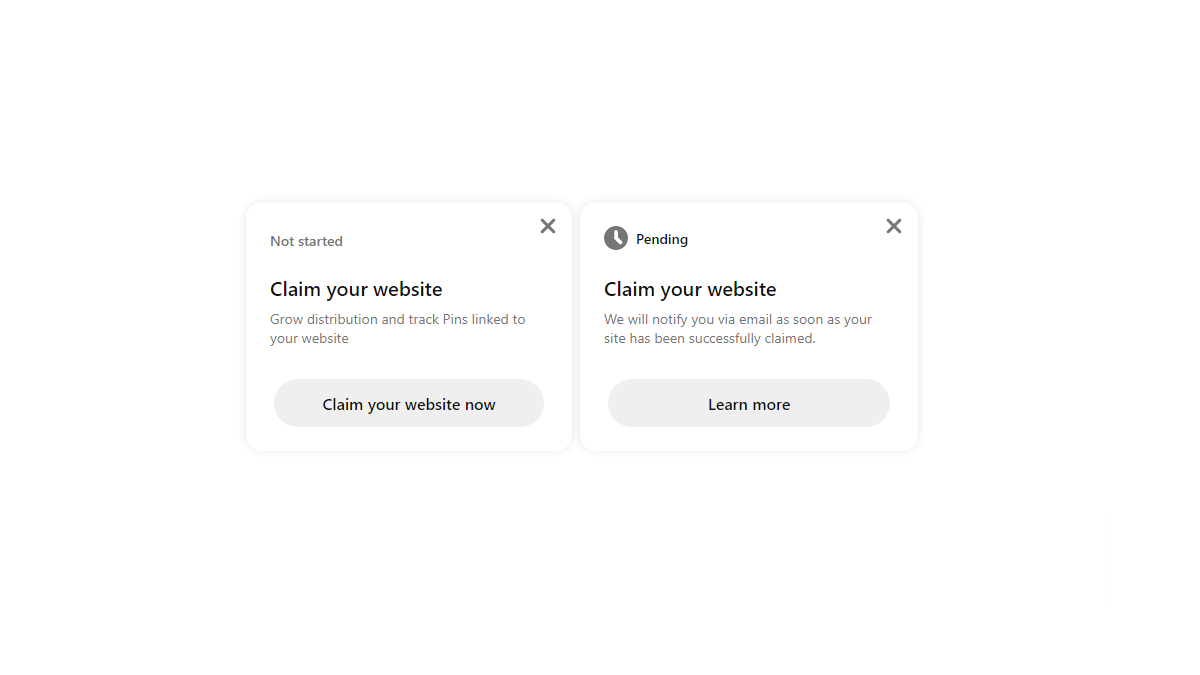Open Learn more about pending claim
Image resolution: width=1200 pixels, height=675 pixels.
(x=749, y=403)
